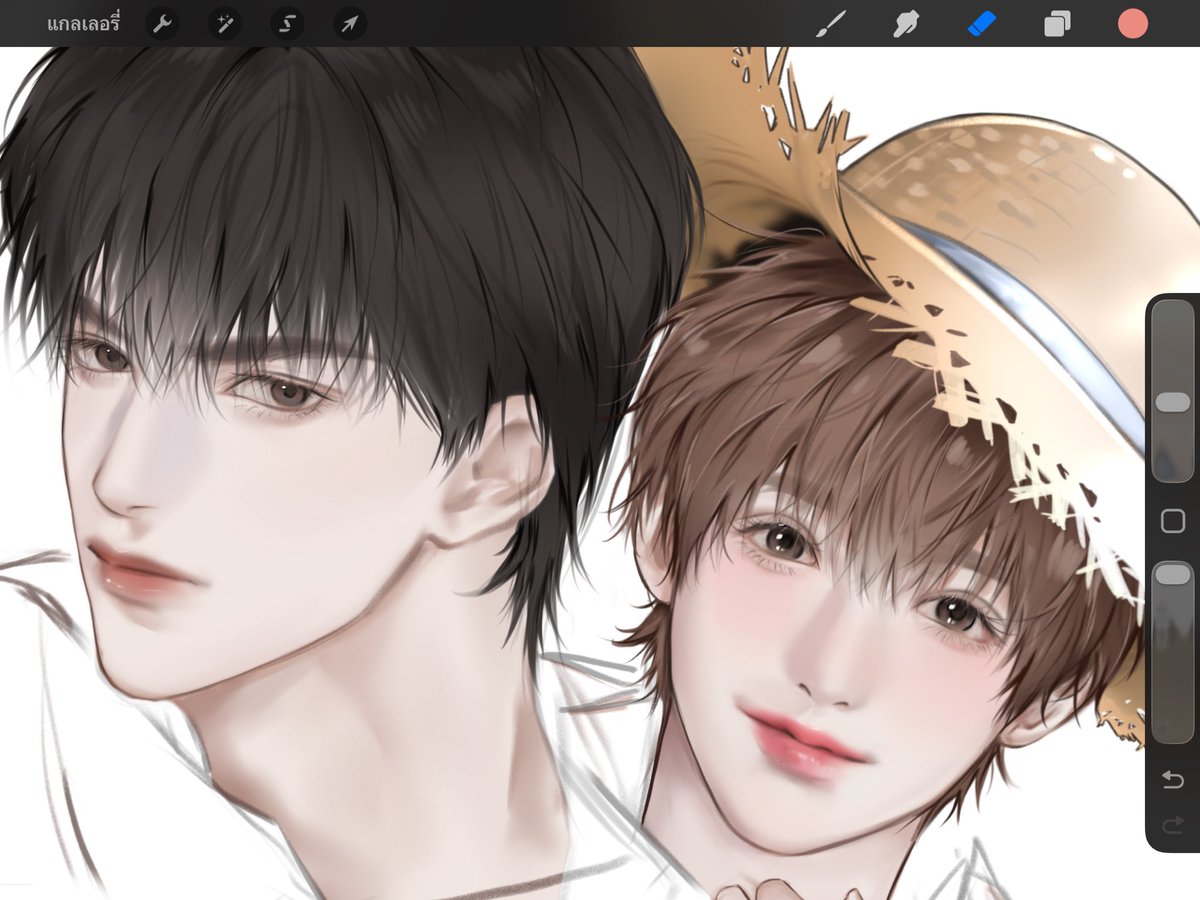Screen dimensions: 1200x900
Task: Open the pink active color picker
Action: point(1133,24)
